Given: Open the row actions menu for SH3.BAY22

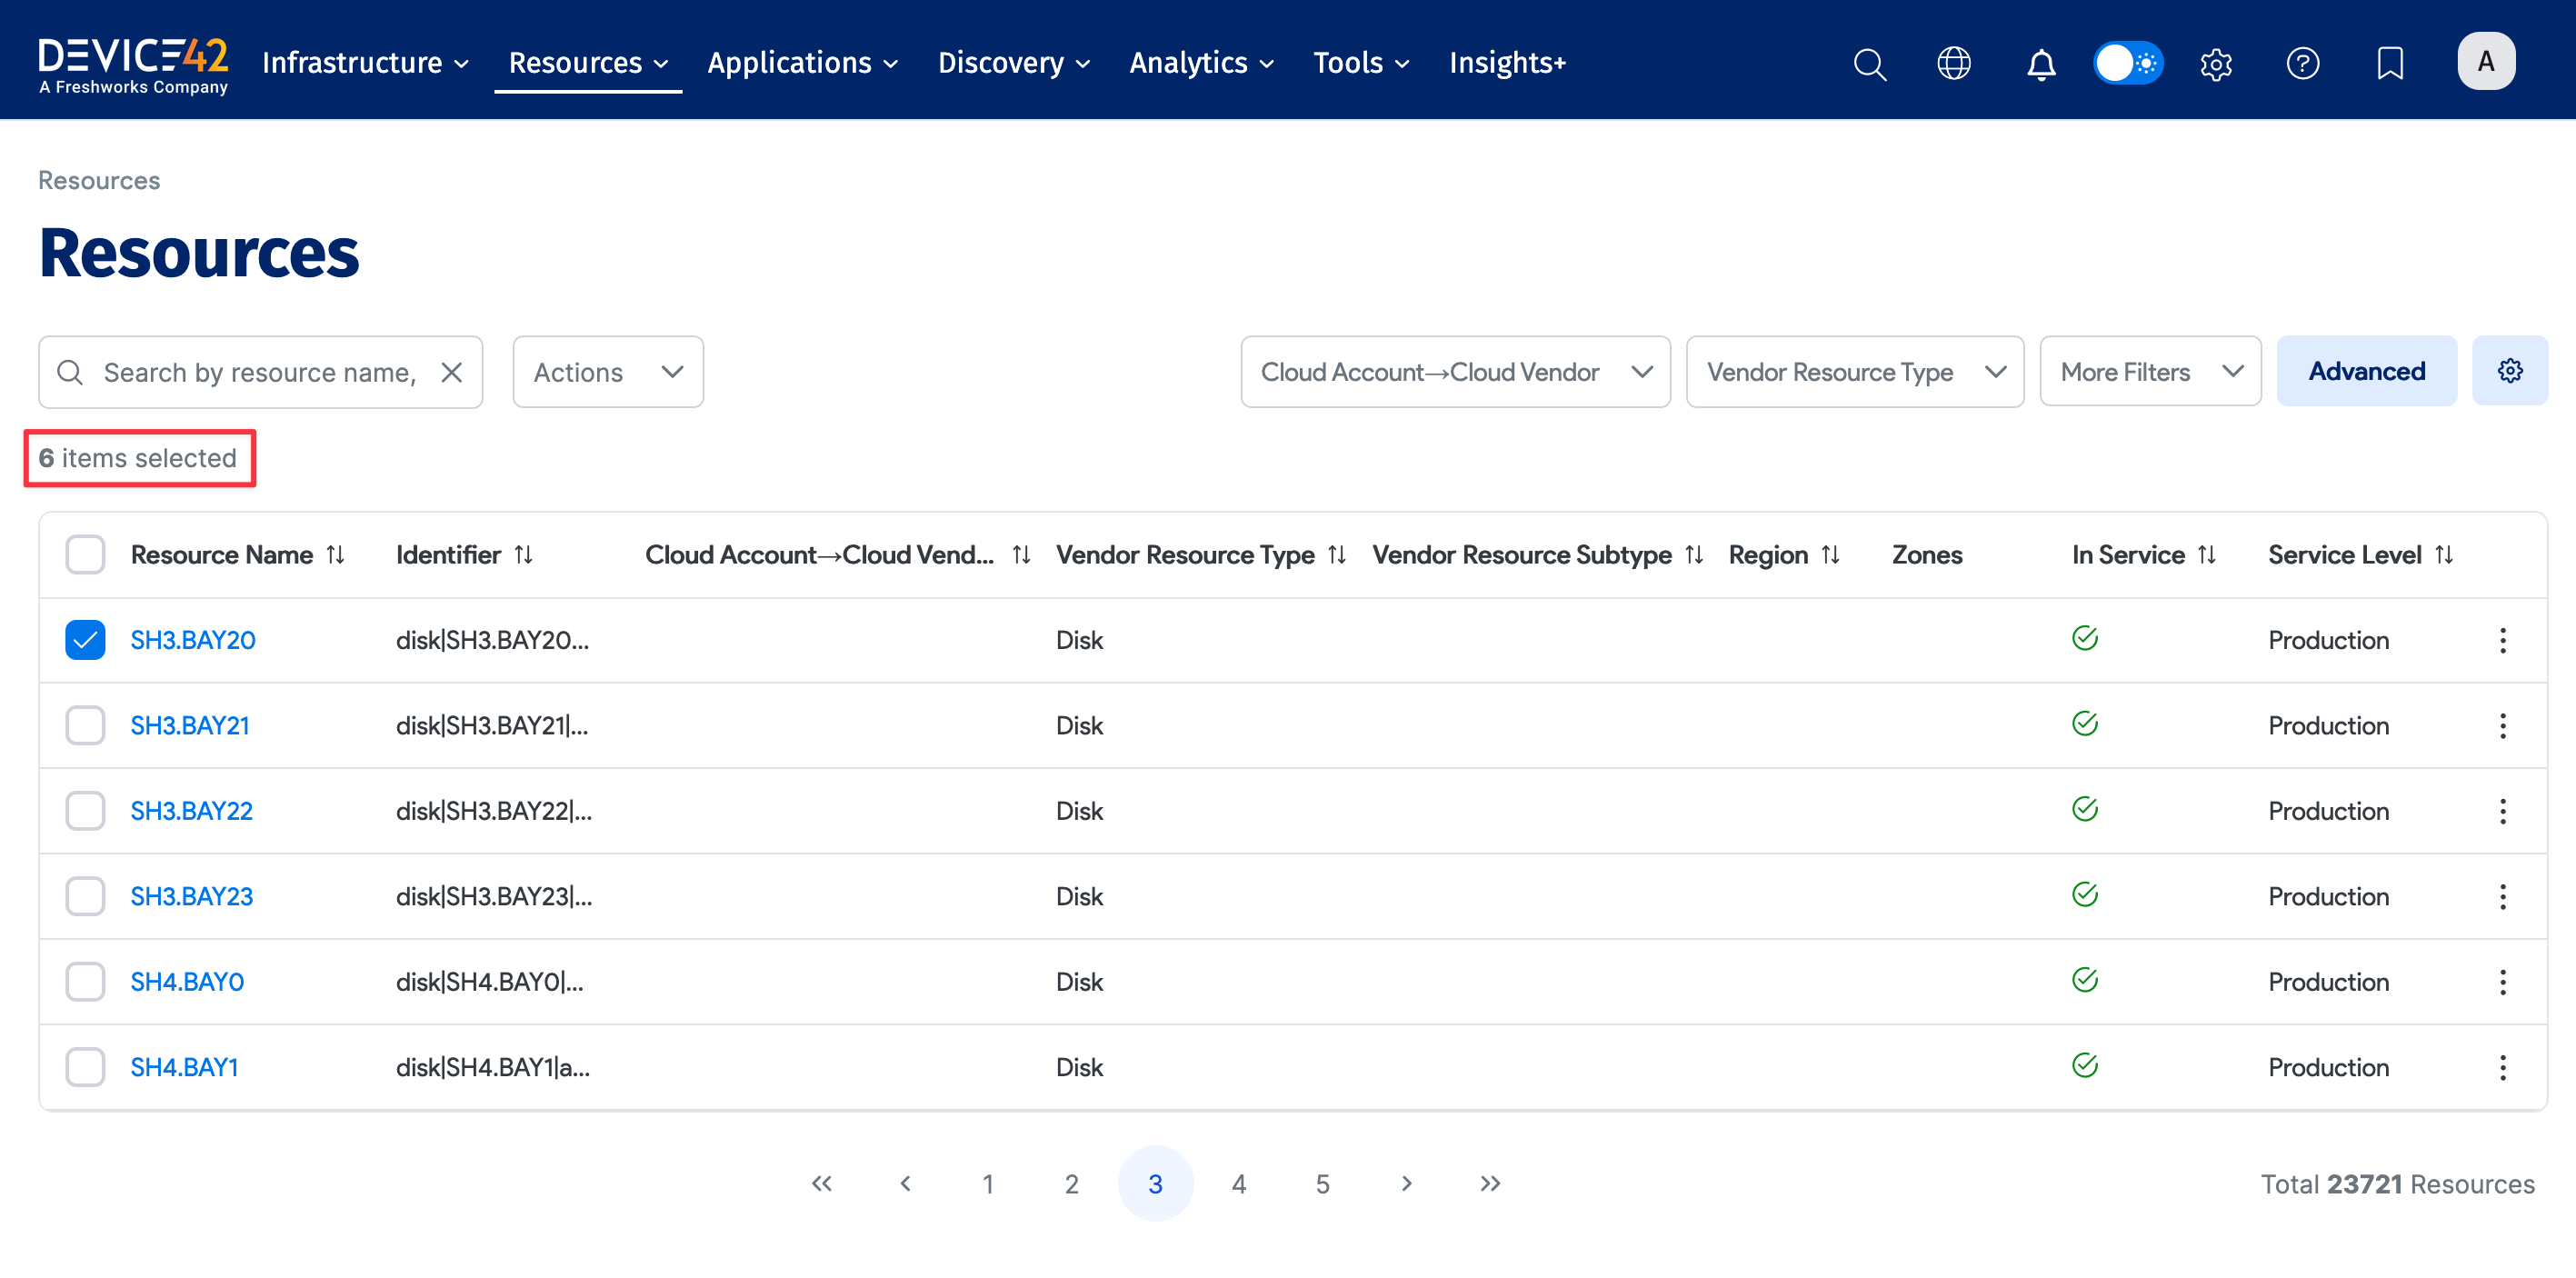Looking at the screenshot, I should [2503, 811].
